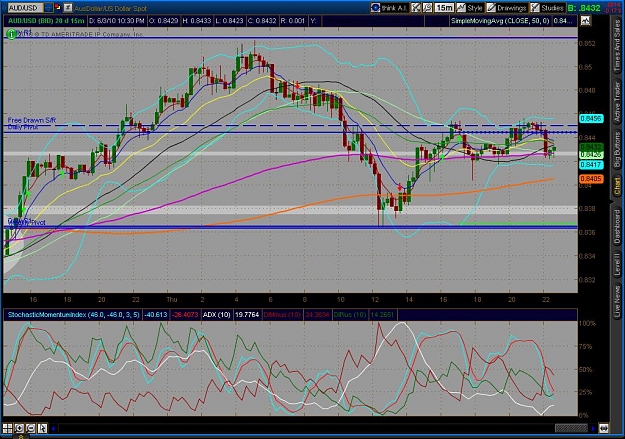This screenshot has width=625, height=439.
Task: Click the symbol actions icon beside the AusDollar description
Action: point(68,8)
